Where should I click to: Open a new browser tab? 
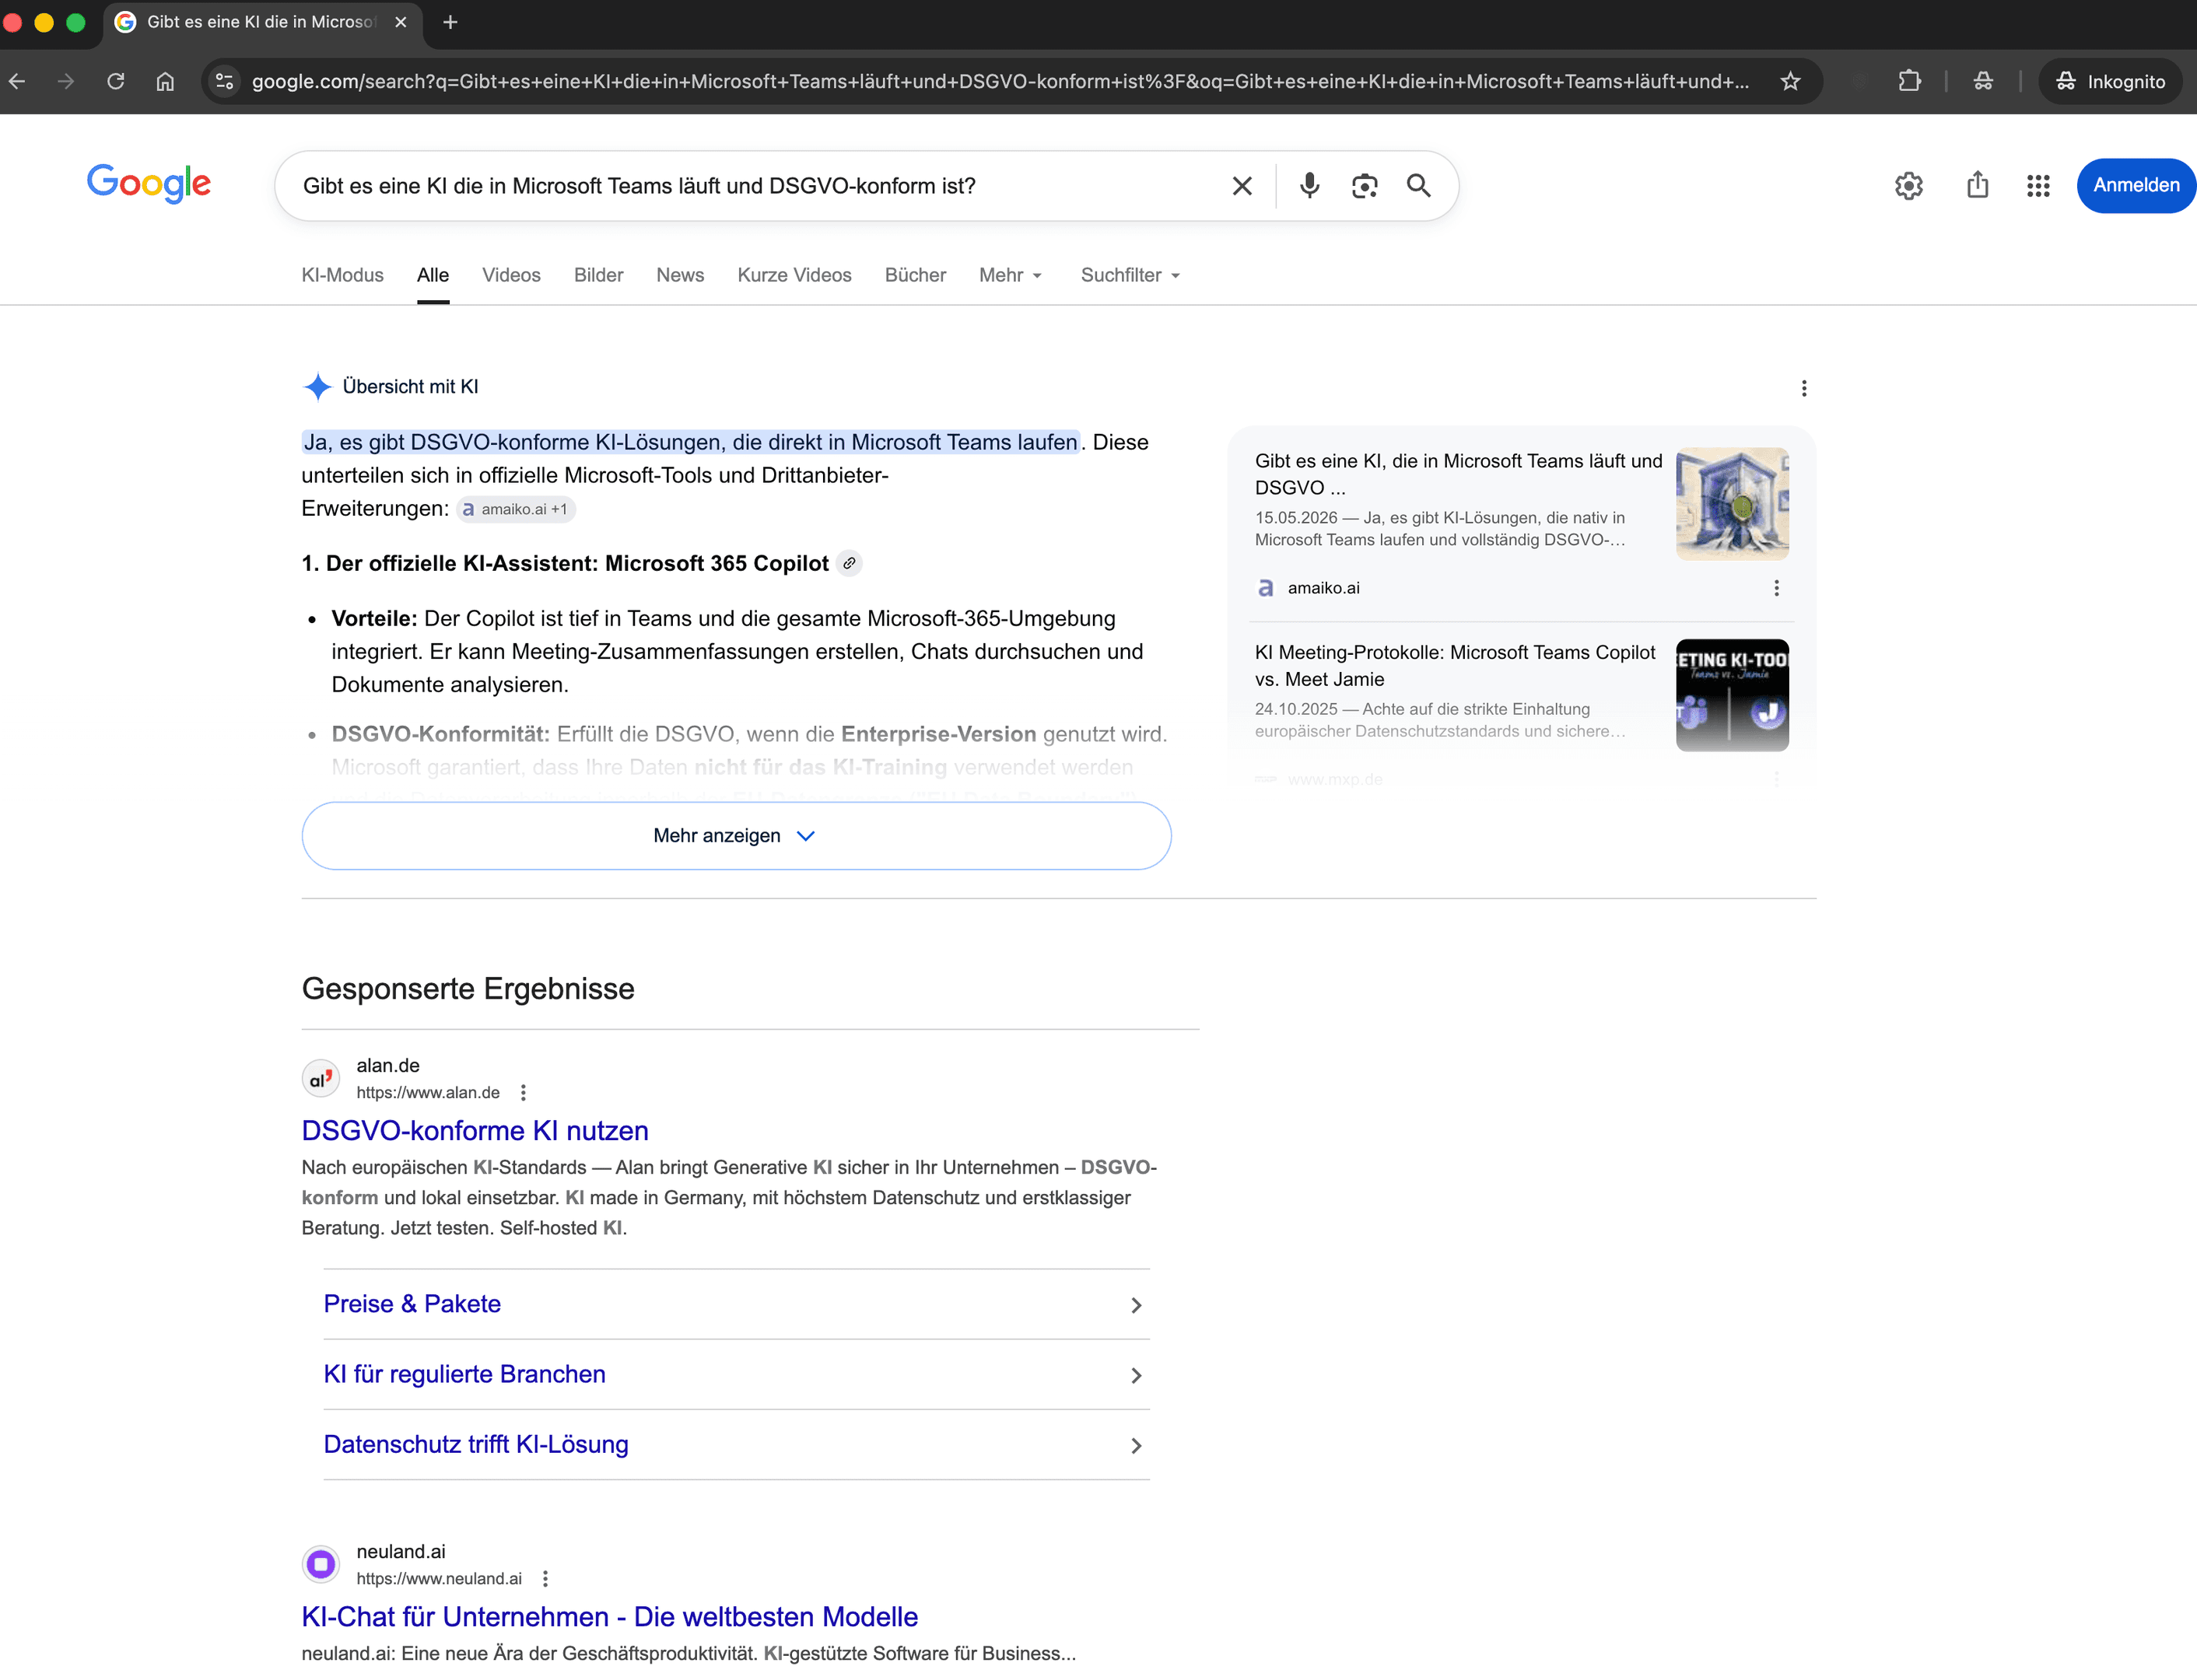tap(450, 22)
